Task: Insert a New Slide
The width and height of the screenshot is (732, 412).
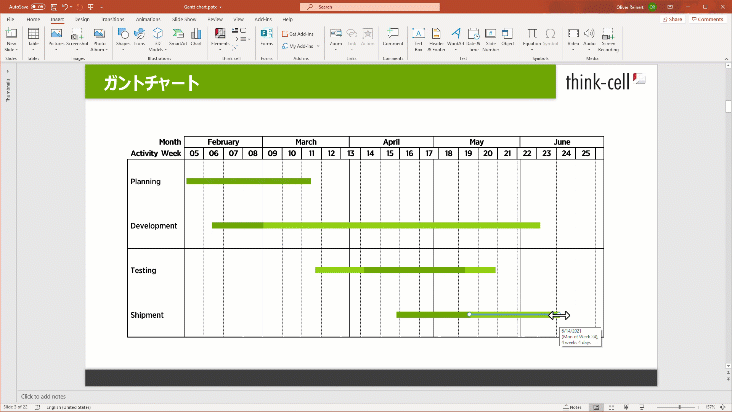Action: point(11,39)
